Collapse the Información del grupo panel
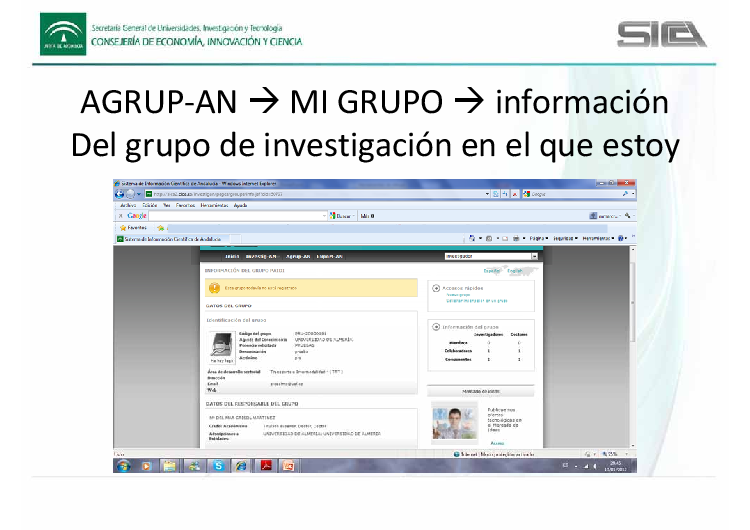750x530 pixels. pos(436,326)
